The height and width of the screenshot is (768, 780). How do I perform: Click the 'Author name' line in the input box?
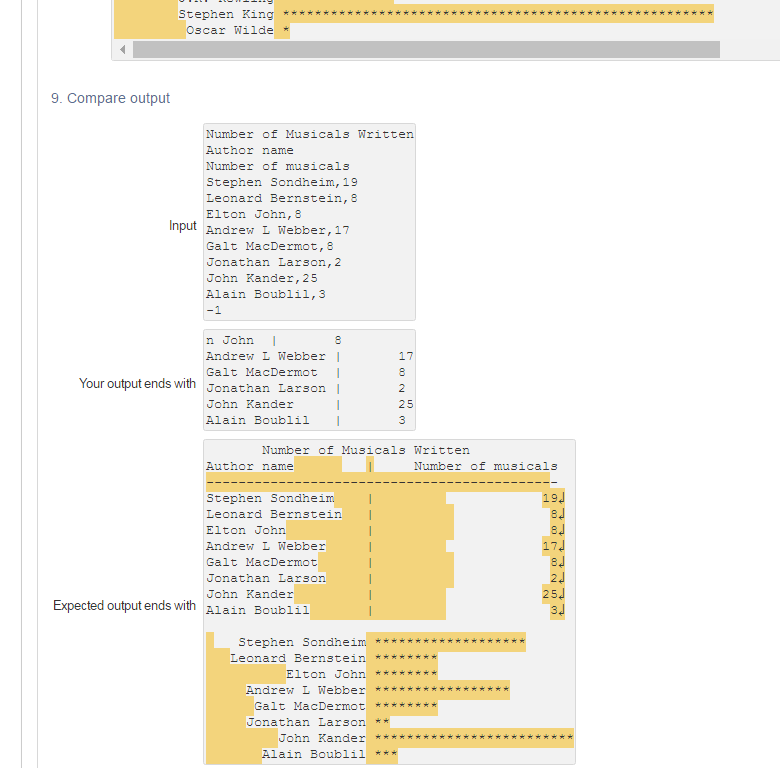pos(250,150)
